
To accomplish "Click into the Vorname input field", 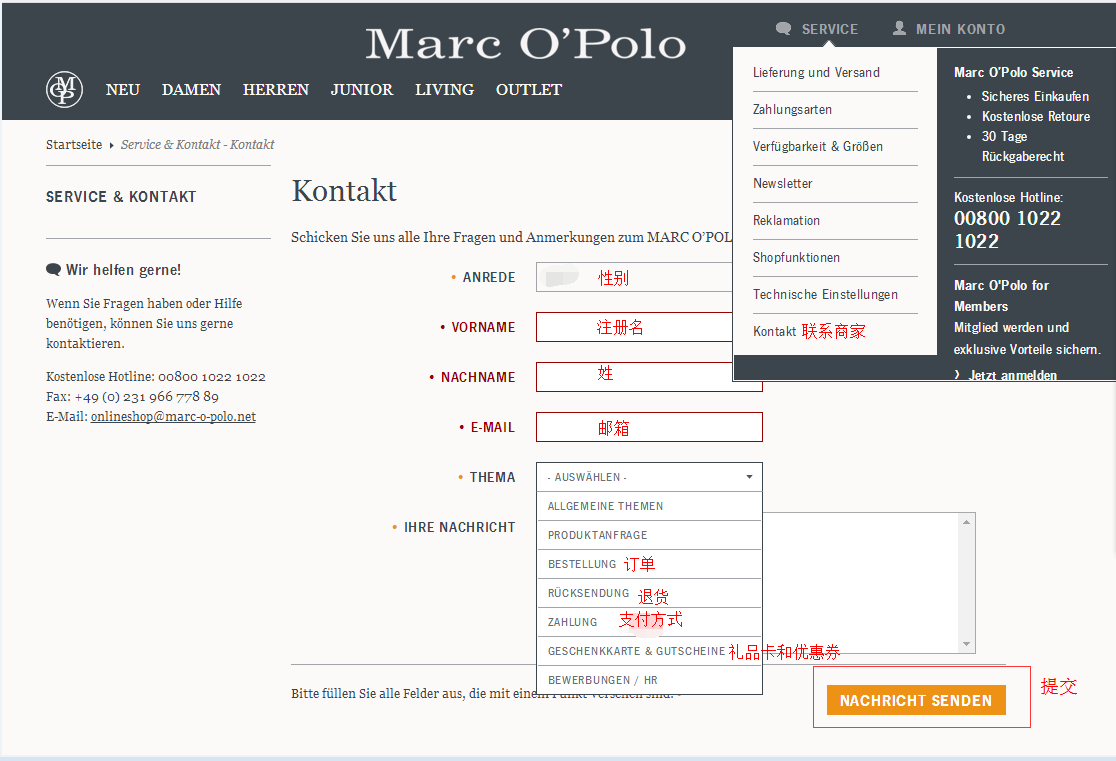I will click(634, 327).
